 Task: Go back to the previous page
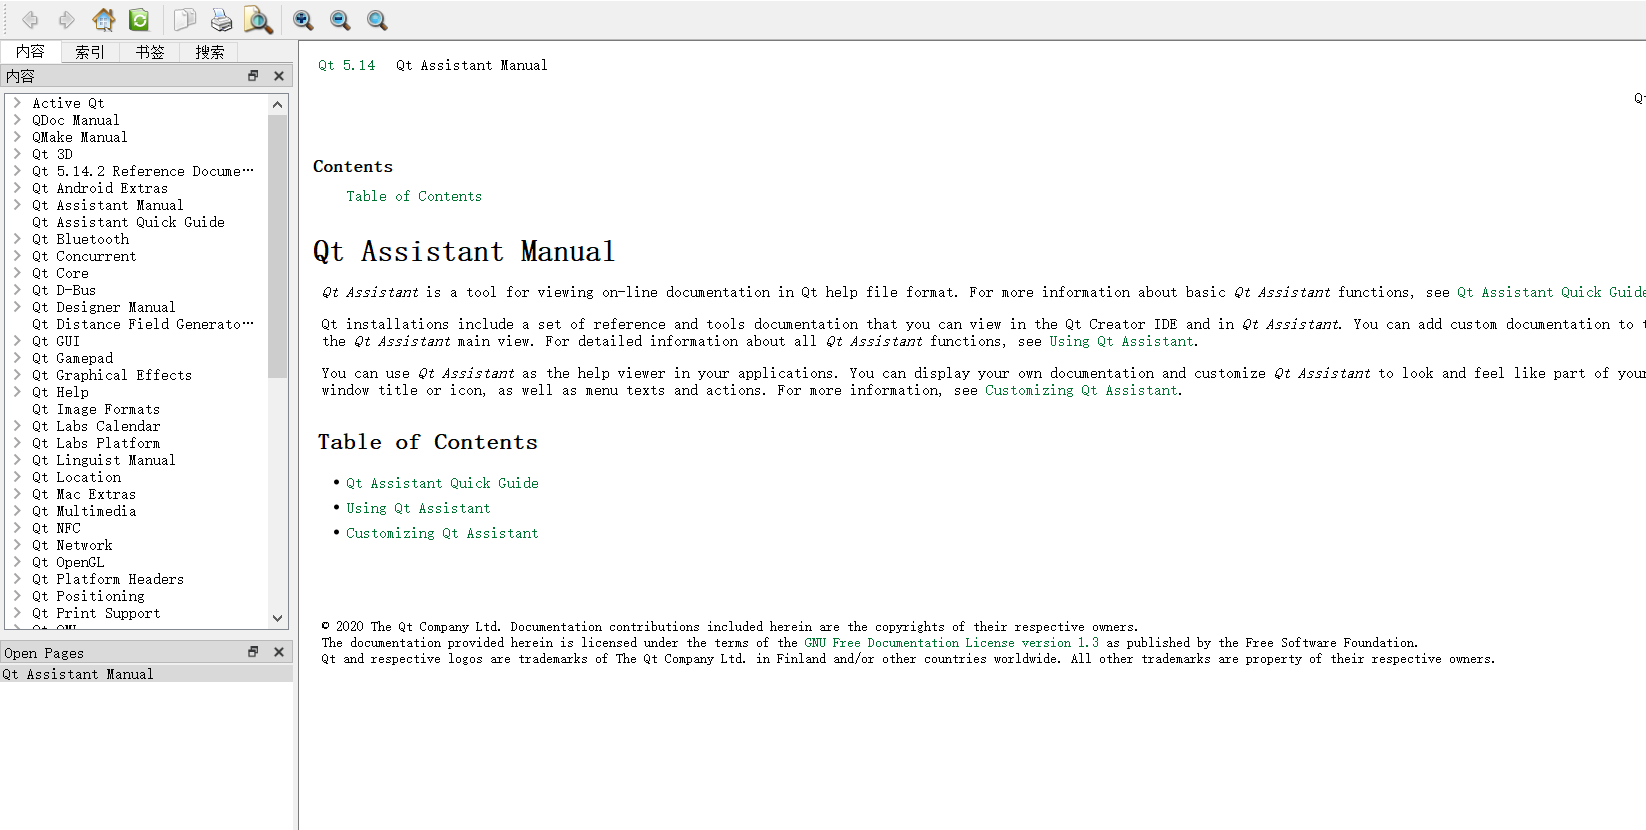point(30,20)
